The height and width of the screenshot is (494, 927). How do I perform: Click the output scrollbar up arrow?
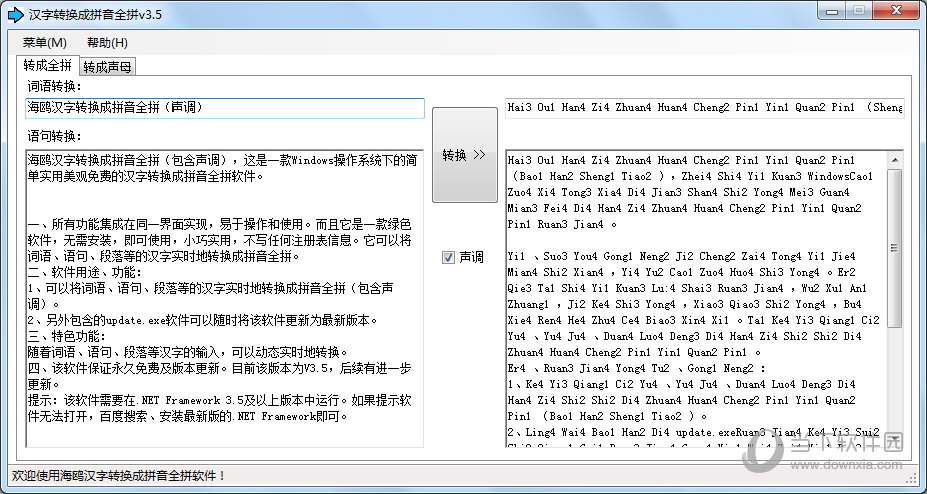[x=895, y=160]
